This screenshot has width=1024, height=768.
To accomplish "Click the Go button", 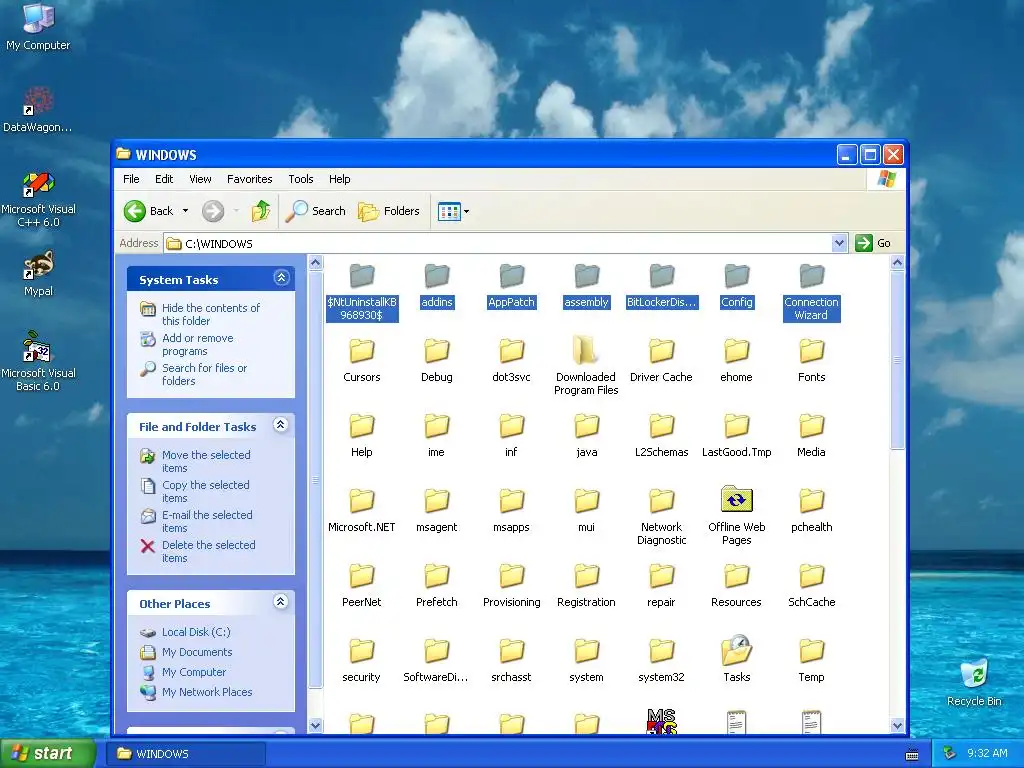I will [x=873, y=243].
